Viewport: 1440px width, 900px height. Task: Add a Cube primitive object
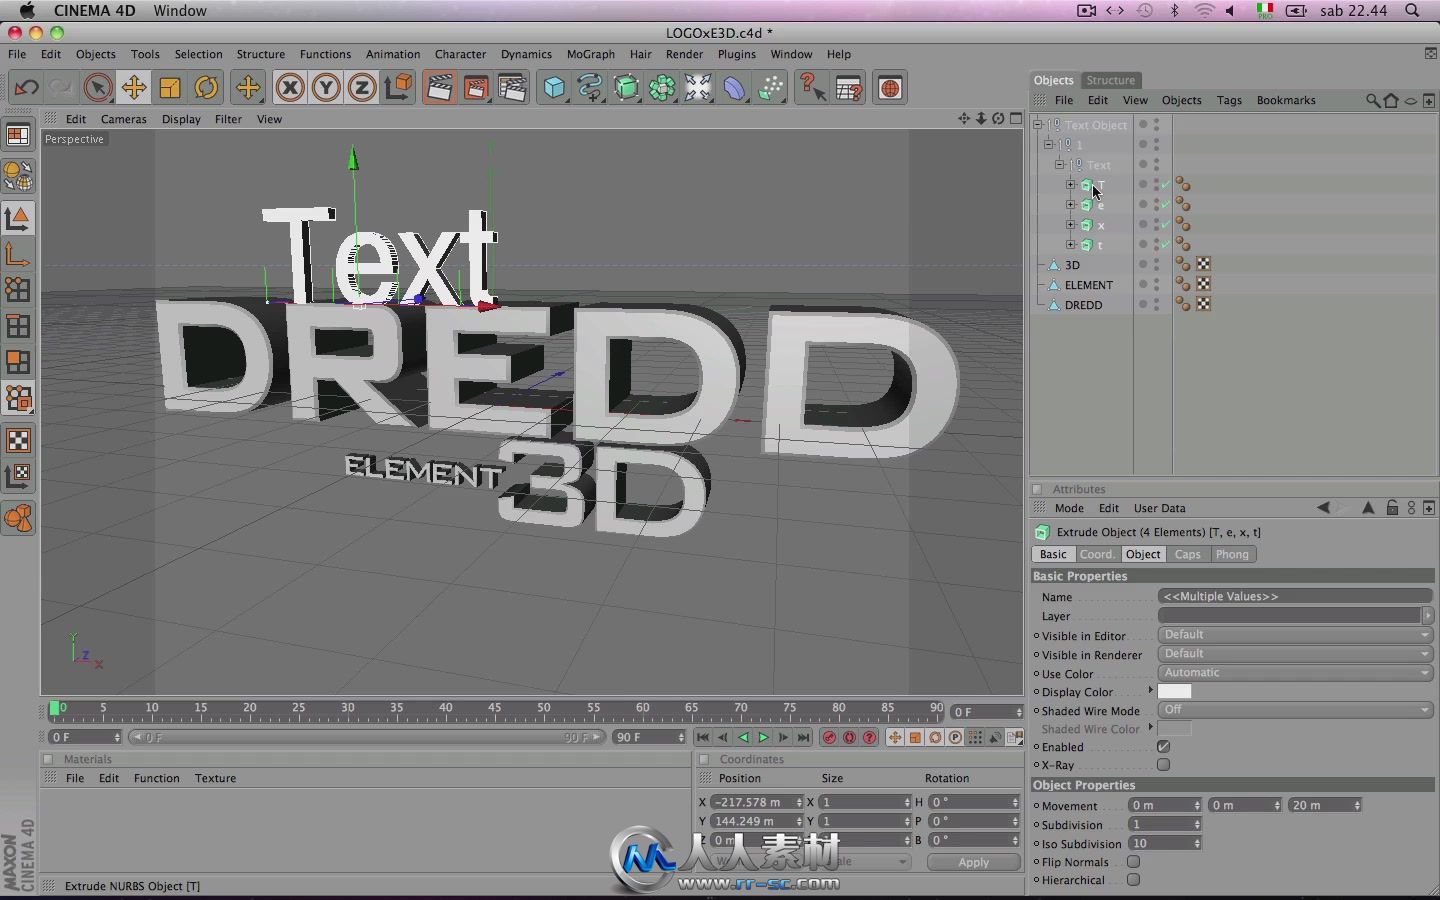[x=554, y=88]
